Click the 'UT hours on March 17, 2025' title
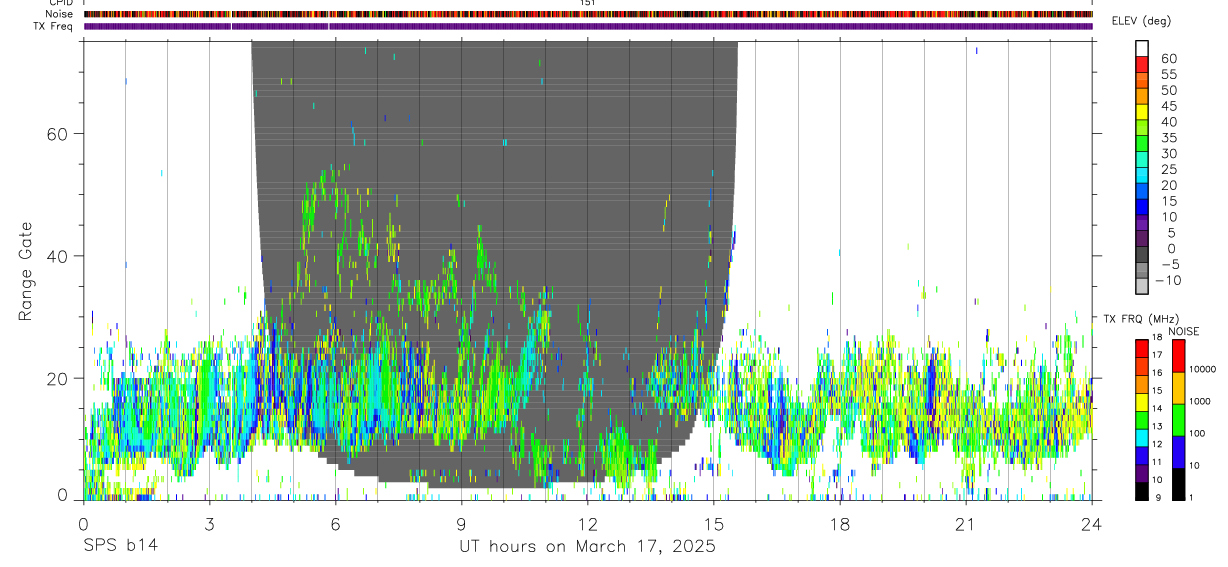Viewport: 1228px width, 567px height. point(588,547)
